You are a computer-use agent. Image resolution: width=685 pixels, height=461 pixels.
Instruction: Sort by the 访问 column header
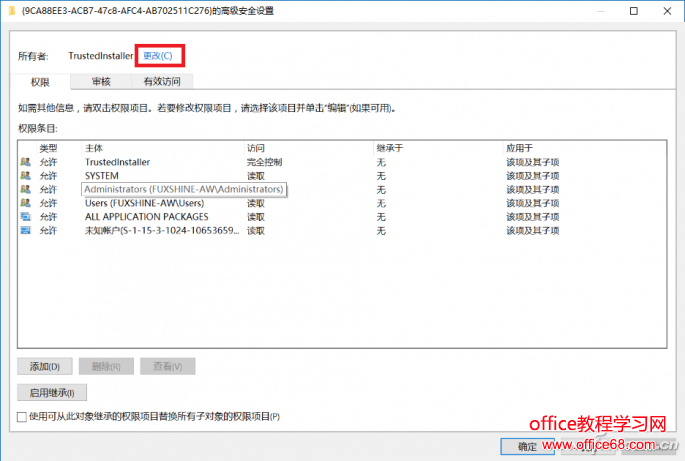tap(256, 148)
